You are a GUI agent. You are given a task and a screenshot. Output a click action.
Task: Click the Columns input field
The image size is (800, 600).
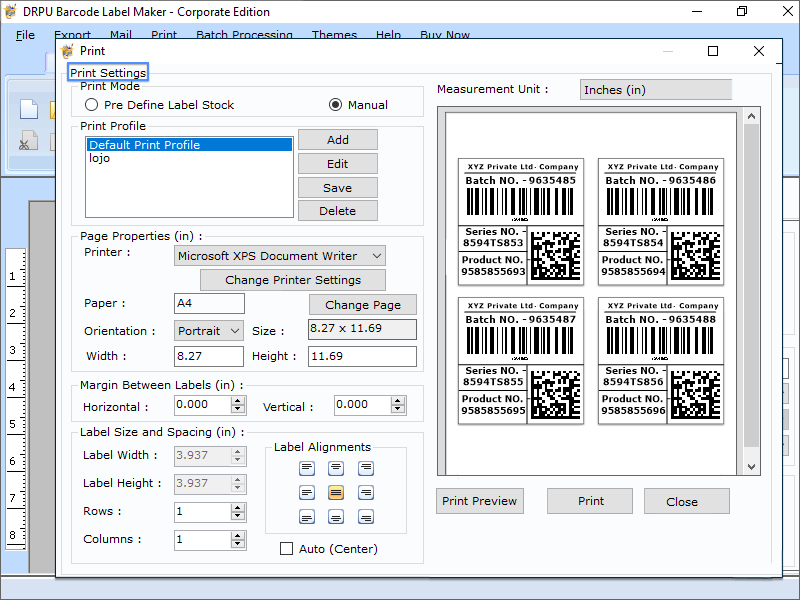click(203, 540)
